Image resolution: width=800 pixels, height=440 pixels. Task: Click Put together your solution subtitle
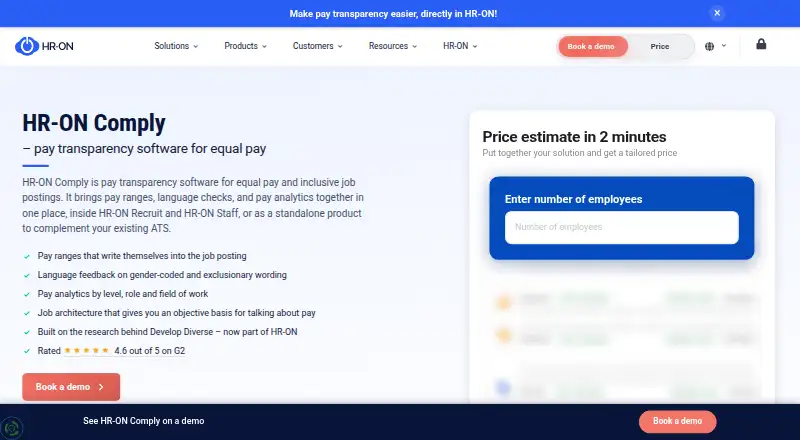(x=580, y=153)
